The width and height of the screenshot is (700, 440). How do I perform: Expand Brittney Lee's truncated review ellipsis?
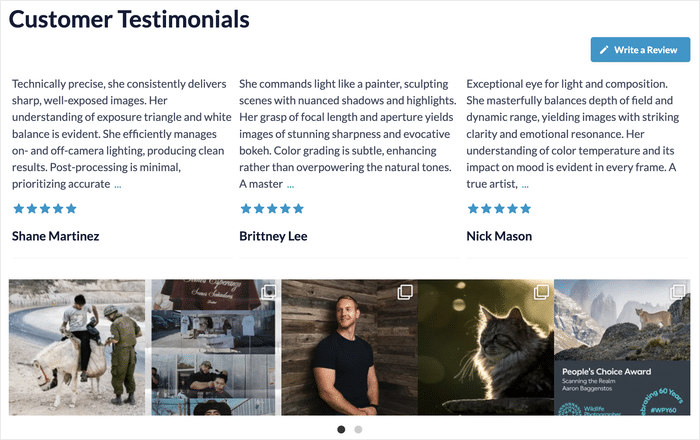click(x=291, y=185)
